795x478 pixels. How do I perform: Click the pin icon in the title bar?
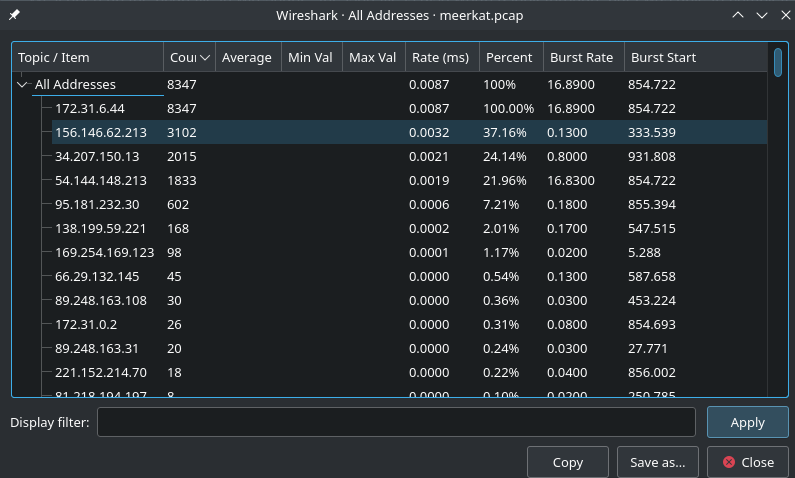14,15
